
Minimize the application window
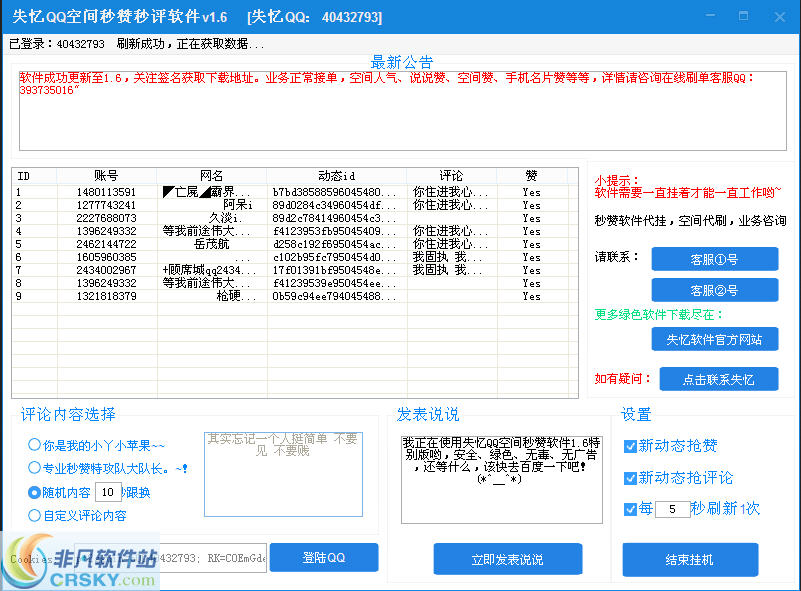point(710,16)
